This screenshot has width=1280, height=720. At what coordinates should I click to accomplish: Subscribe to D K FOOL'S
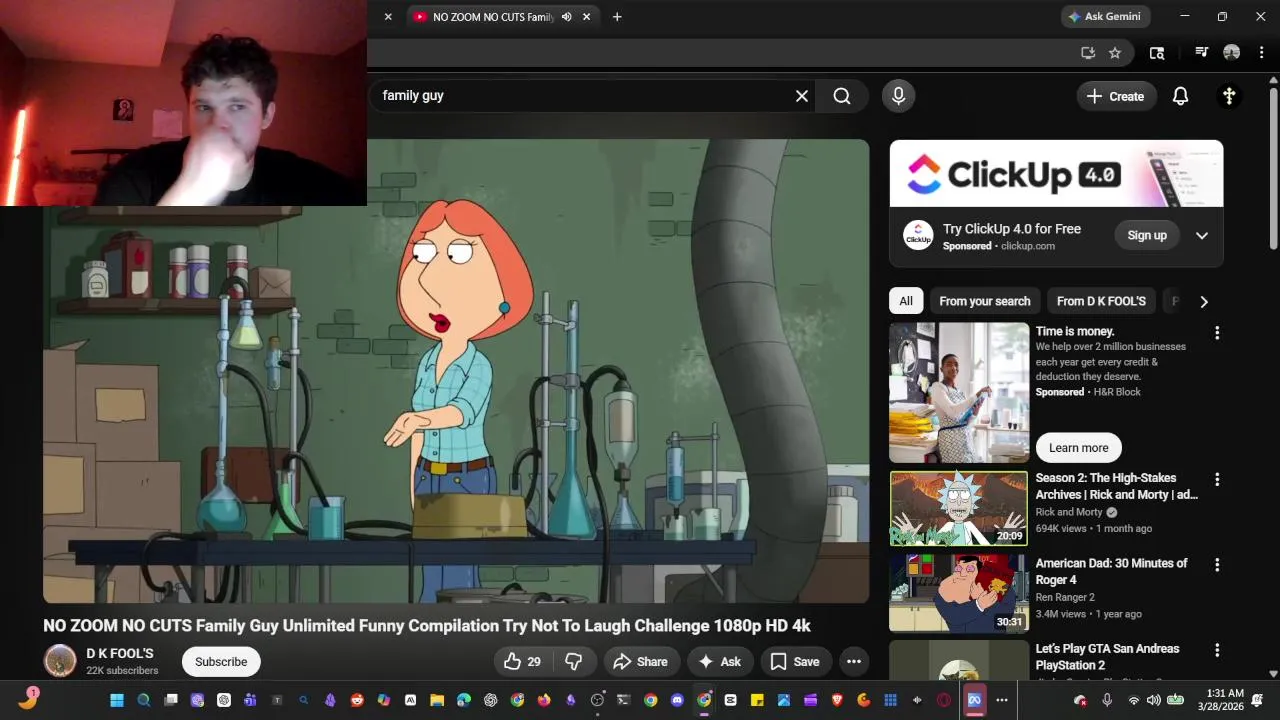point(221,661)
